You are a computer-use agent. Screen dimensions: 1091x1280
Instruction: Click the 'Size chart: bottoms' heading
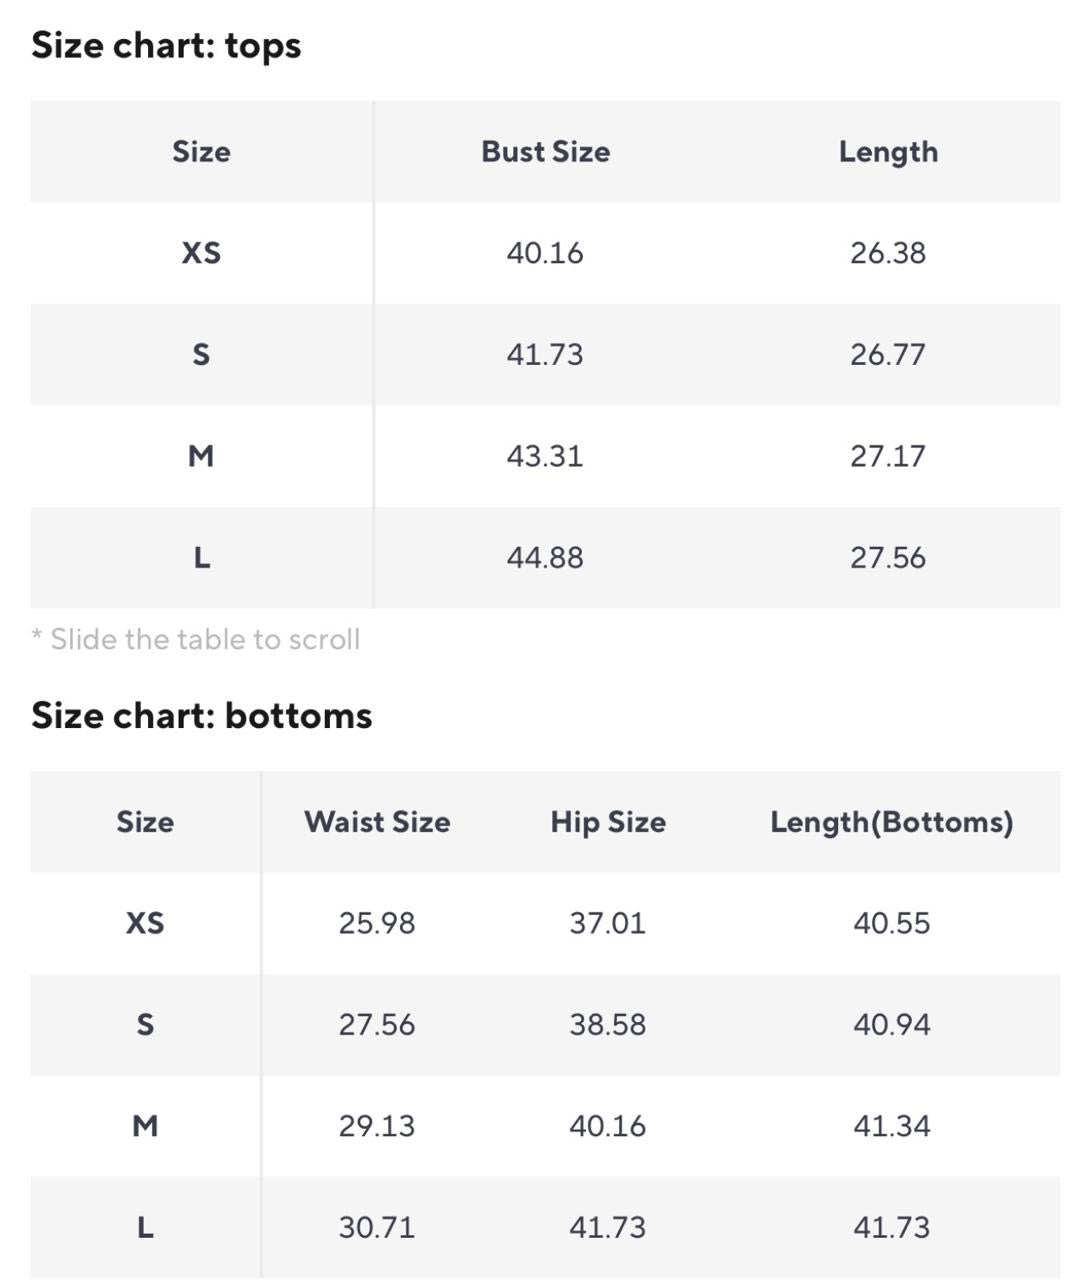(202, 716)
